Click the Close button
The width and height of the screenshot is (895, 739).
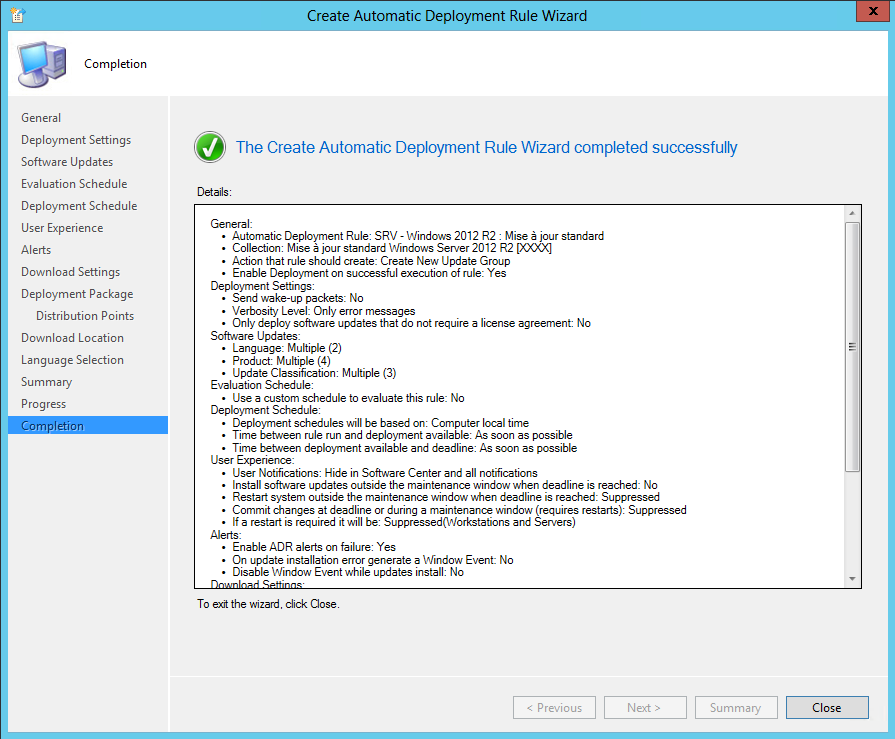point(827,708)
